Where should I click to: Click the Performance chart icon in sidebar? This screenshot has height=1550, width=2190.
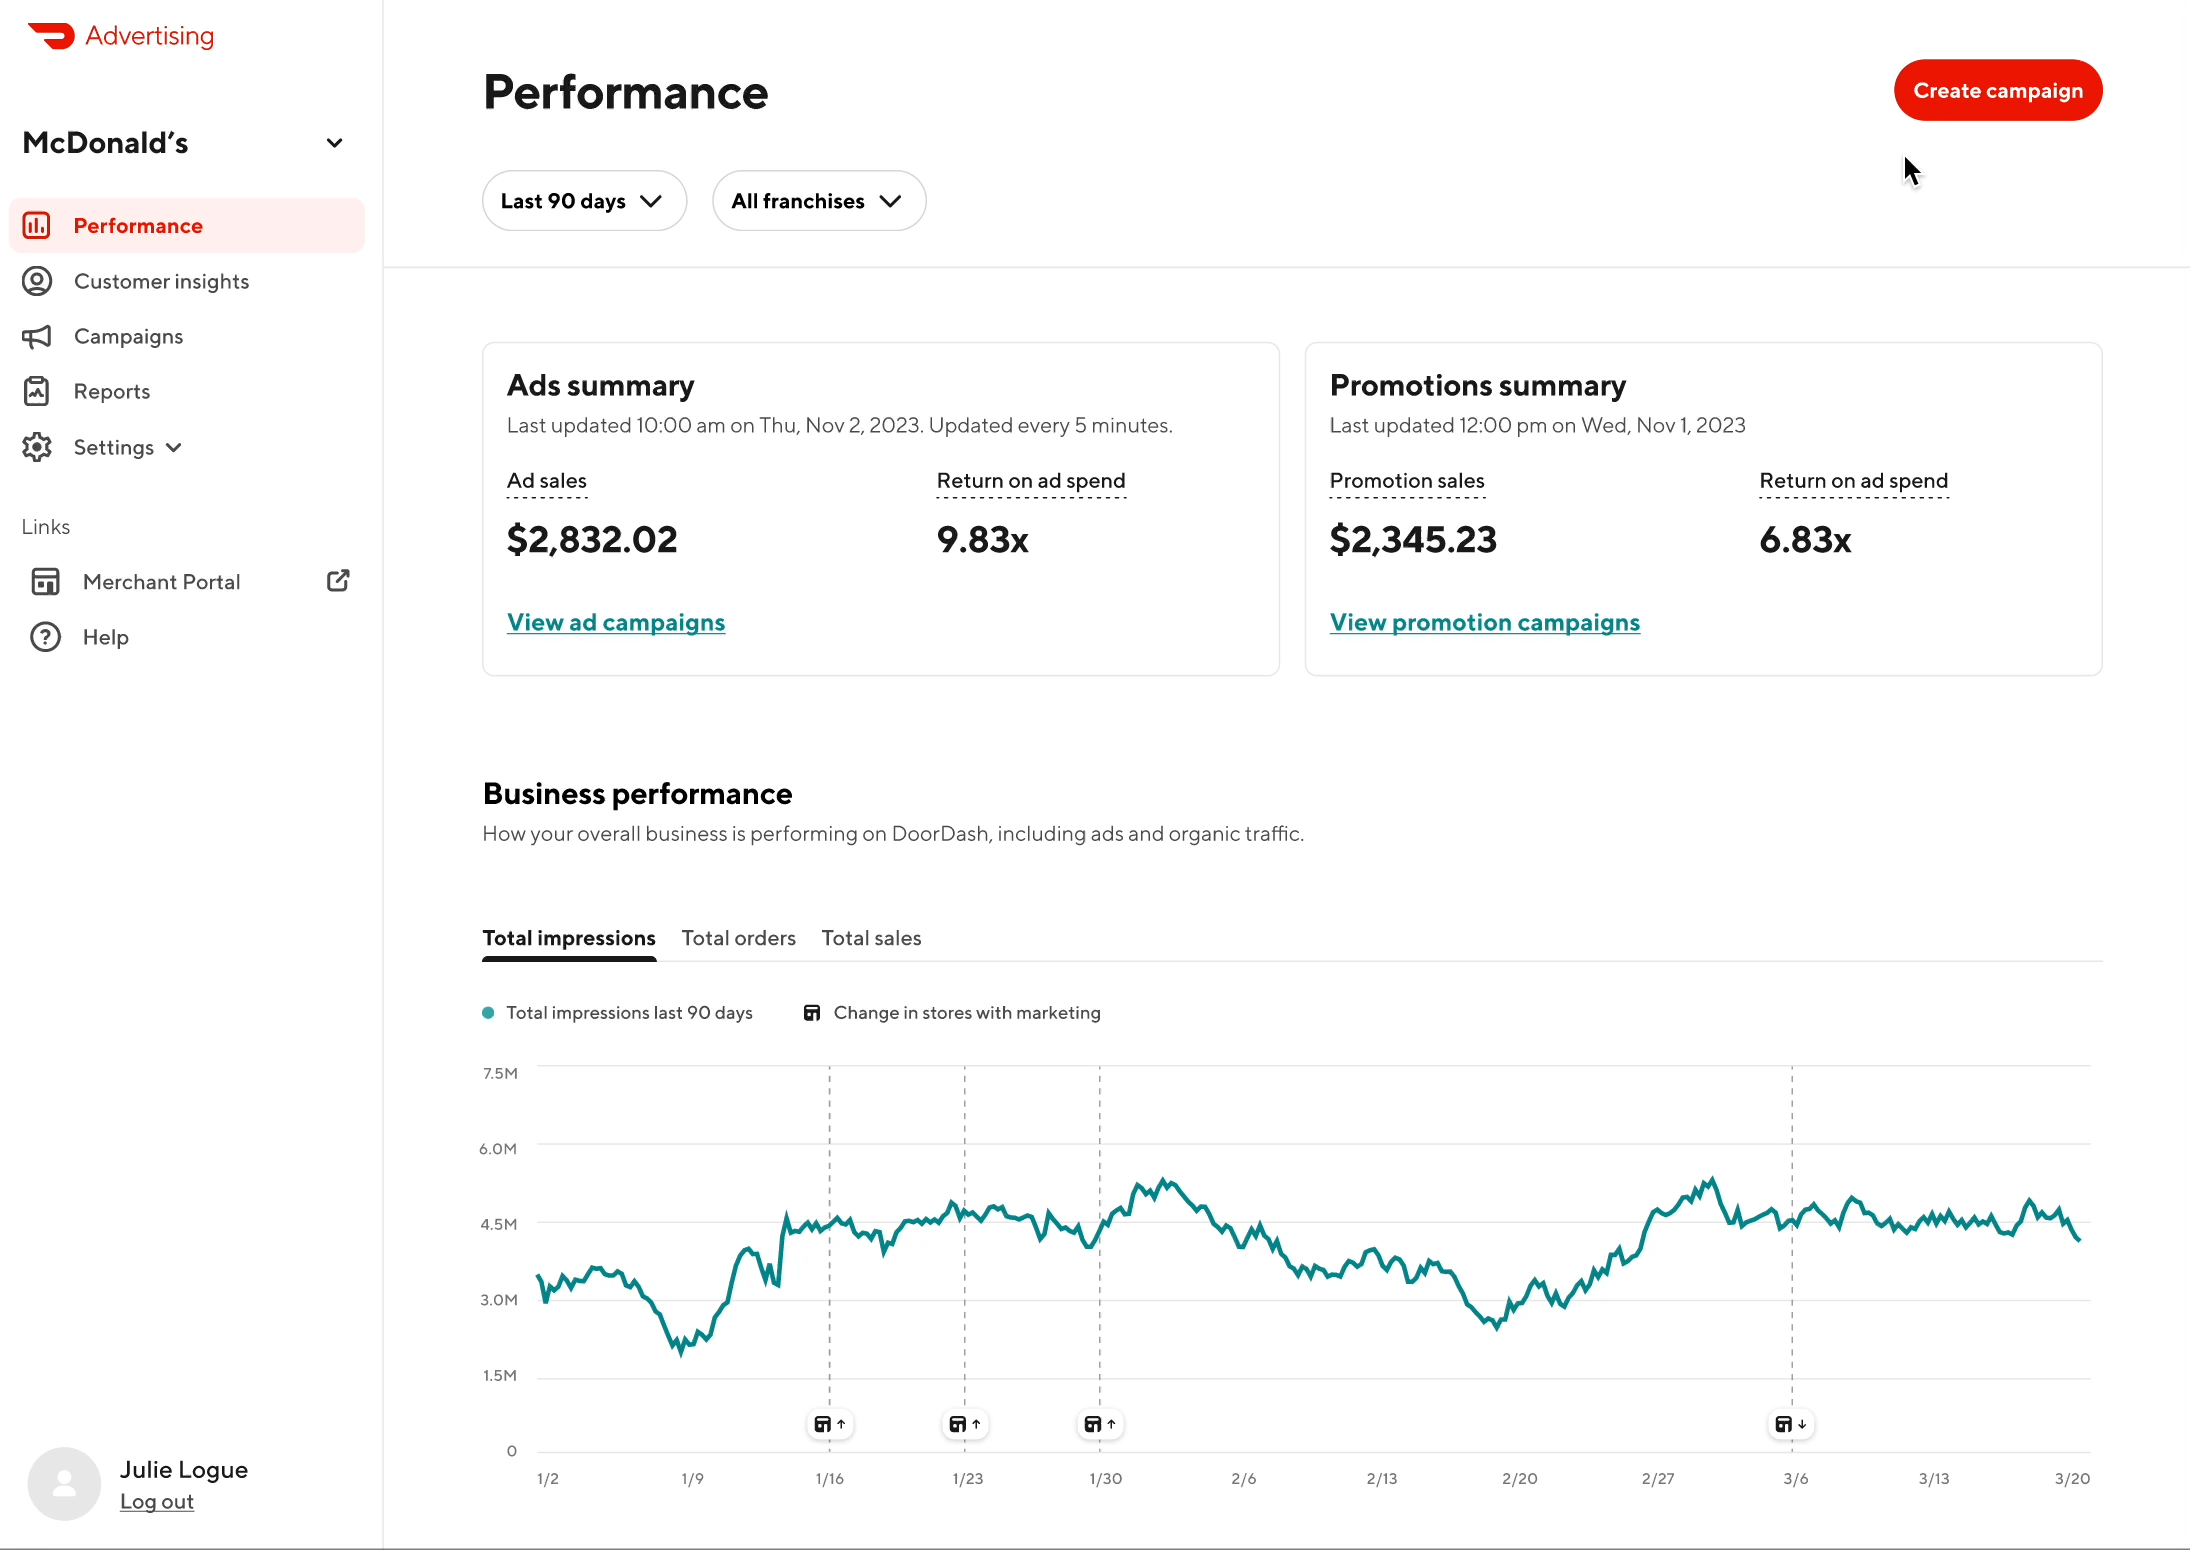pos(37,226)
